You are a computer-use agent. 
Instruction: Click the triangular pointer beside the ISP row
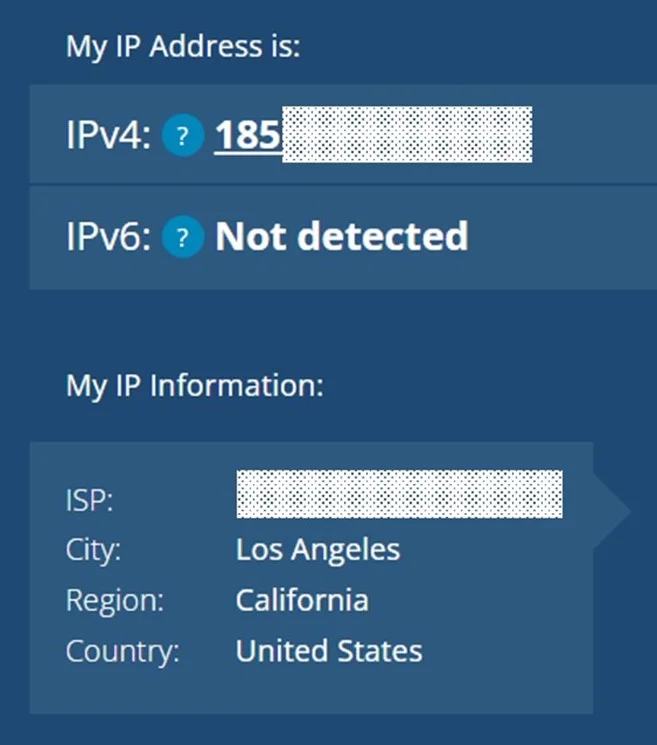tap(612, 510)
